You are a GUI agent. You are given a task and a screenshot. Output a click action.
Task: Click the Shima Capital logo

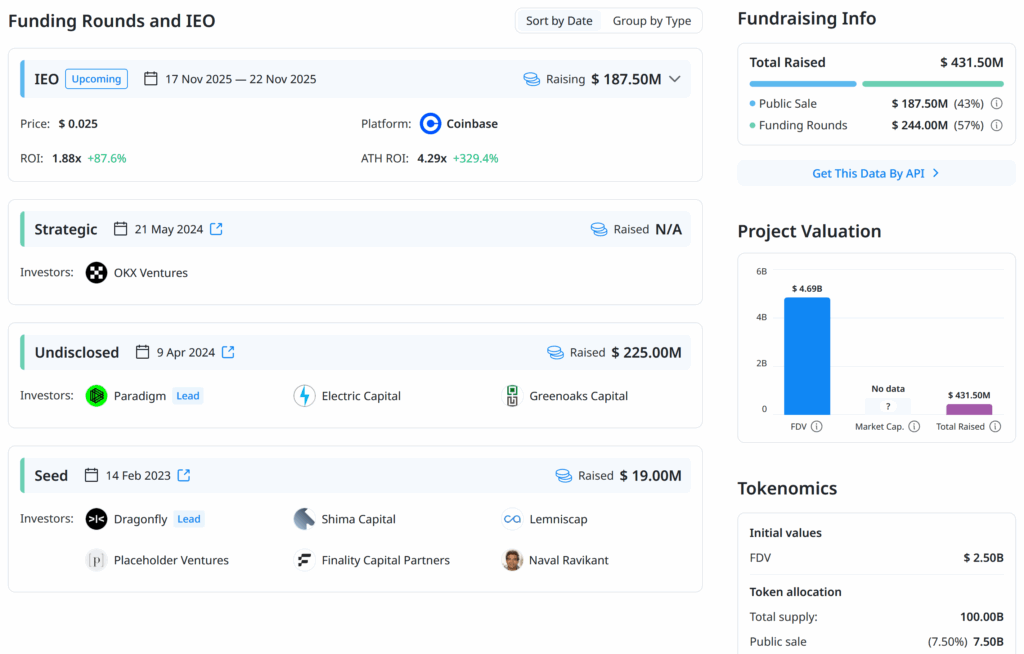[304, 518]
